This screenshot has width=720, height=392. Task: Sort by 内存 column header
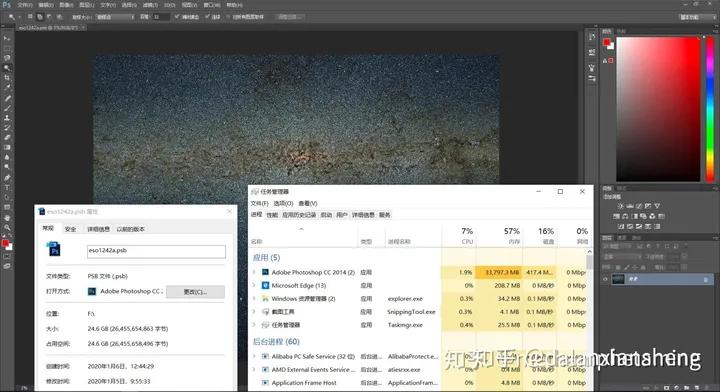[x=499, y=235]
